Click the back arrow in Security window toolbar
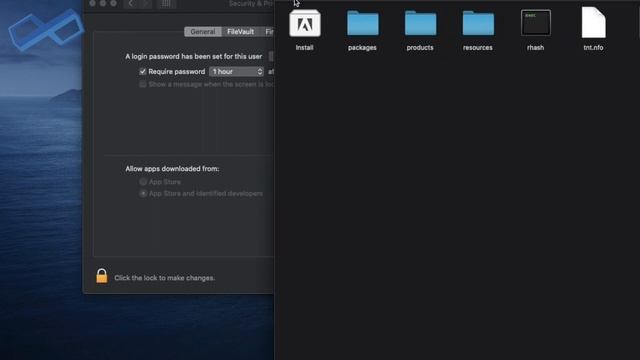Screen dimensions: 640x360 (131, 4)
